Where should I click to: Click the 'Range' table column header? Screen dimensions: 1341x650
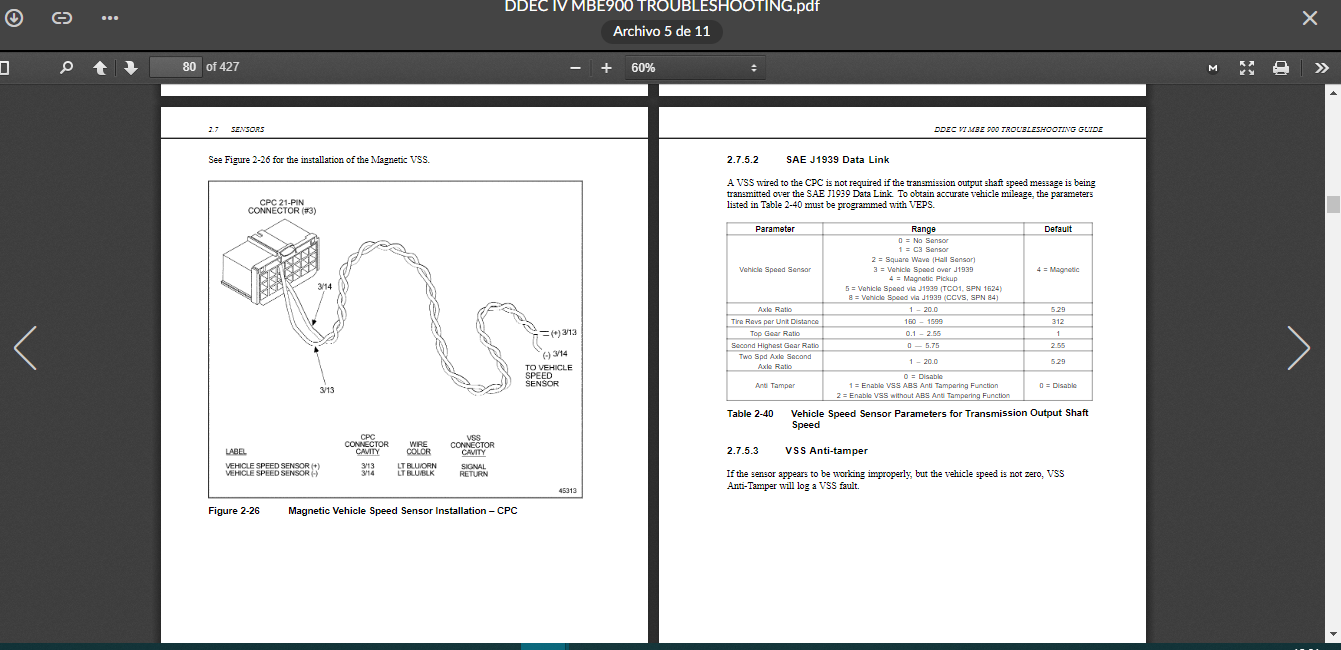[923, 229]
